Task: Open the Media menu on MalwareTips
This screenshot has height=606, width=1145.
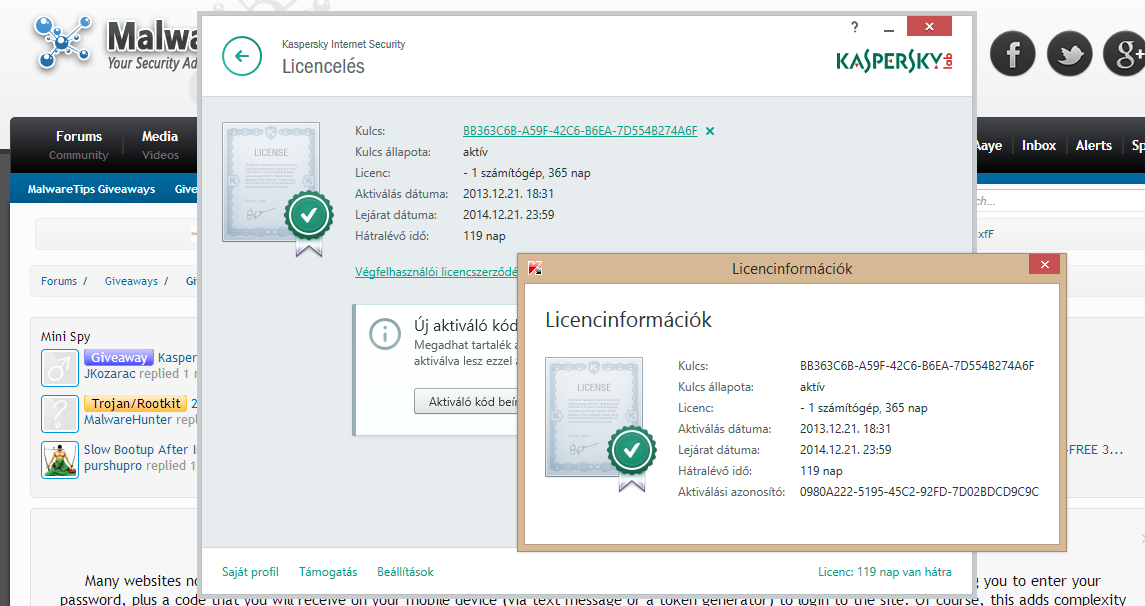Action: click(160, 145)
